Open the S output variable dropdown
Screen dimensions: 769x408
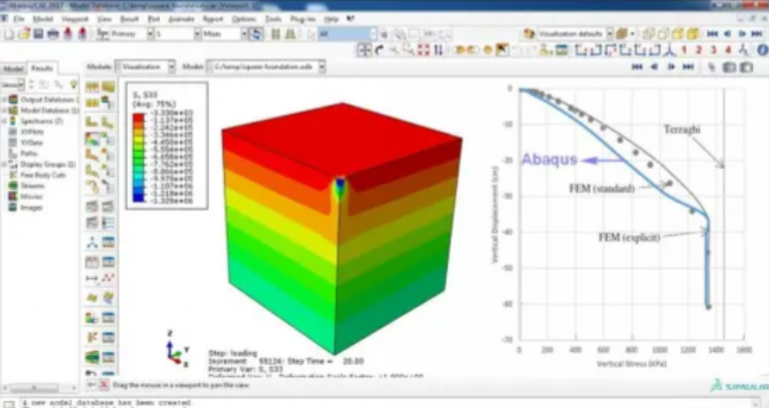197,34
